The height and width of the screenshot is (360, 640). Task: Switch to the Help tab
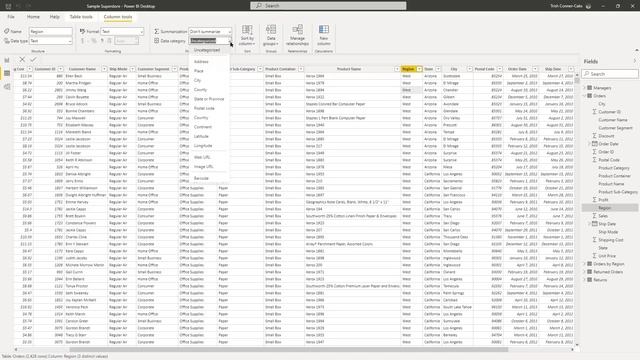coord(54,17)
